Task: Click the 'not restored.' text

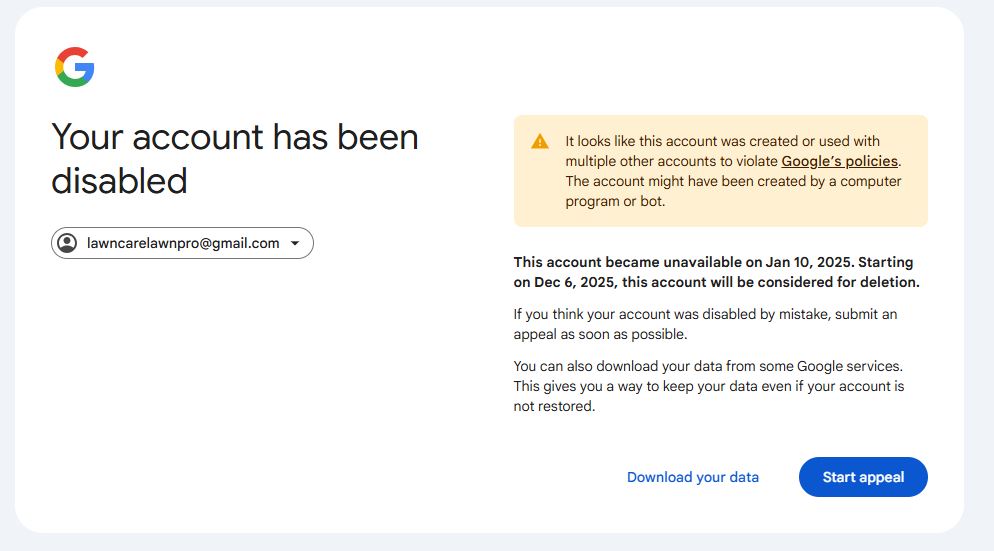Action: [554, 406]
